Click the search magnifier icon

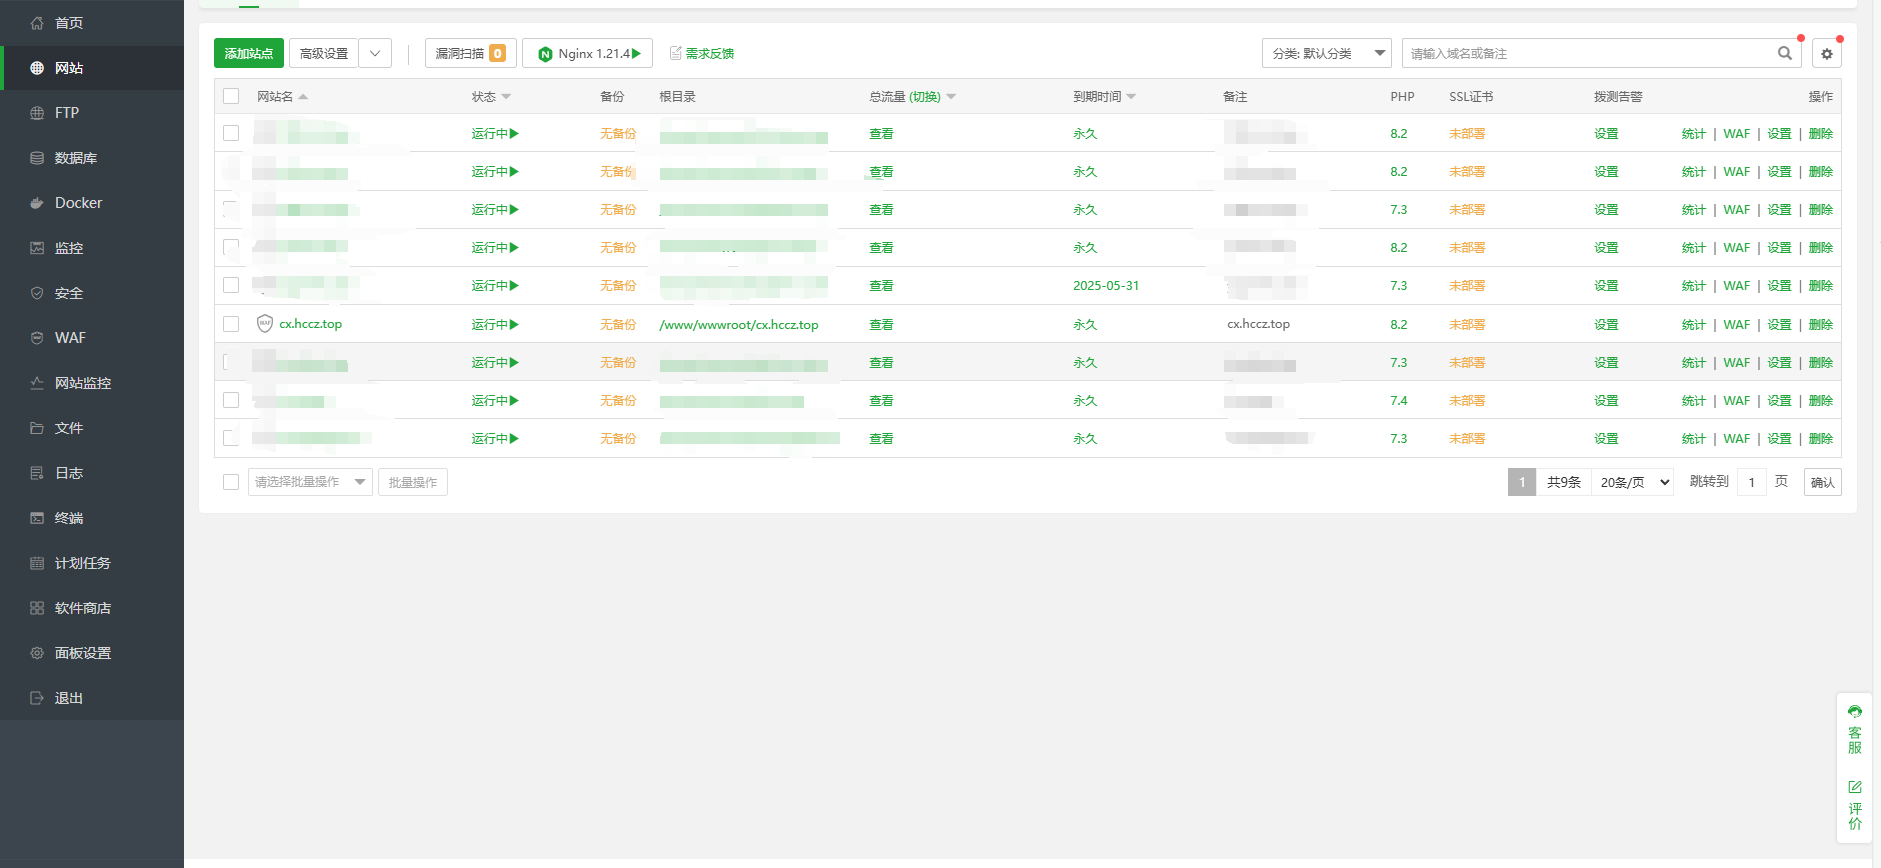1784,54
